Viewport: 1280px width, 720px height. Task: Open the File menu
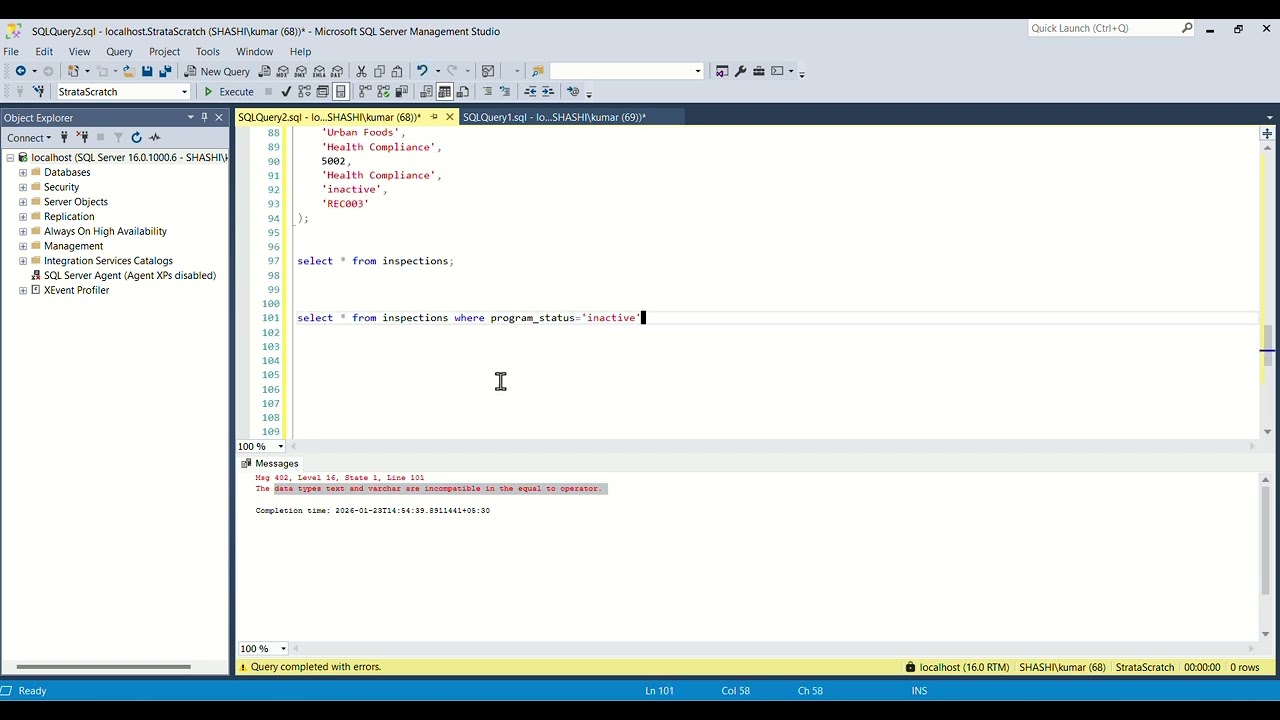11,51
